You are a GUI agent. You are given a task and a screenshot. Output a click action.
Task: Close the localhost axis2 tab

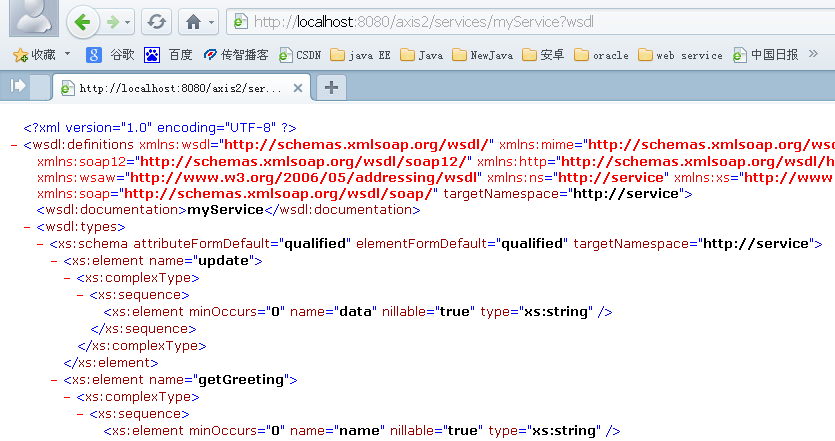298,88
